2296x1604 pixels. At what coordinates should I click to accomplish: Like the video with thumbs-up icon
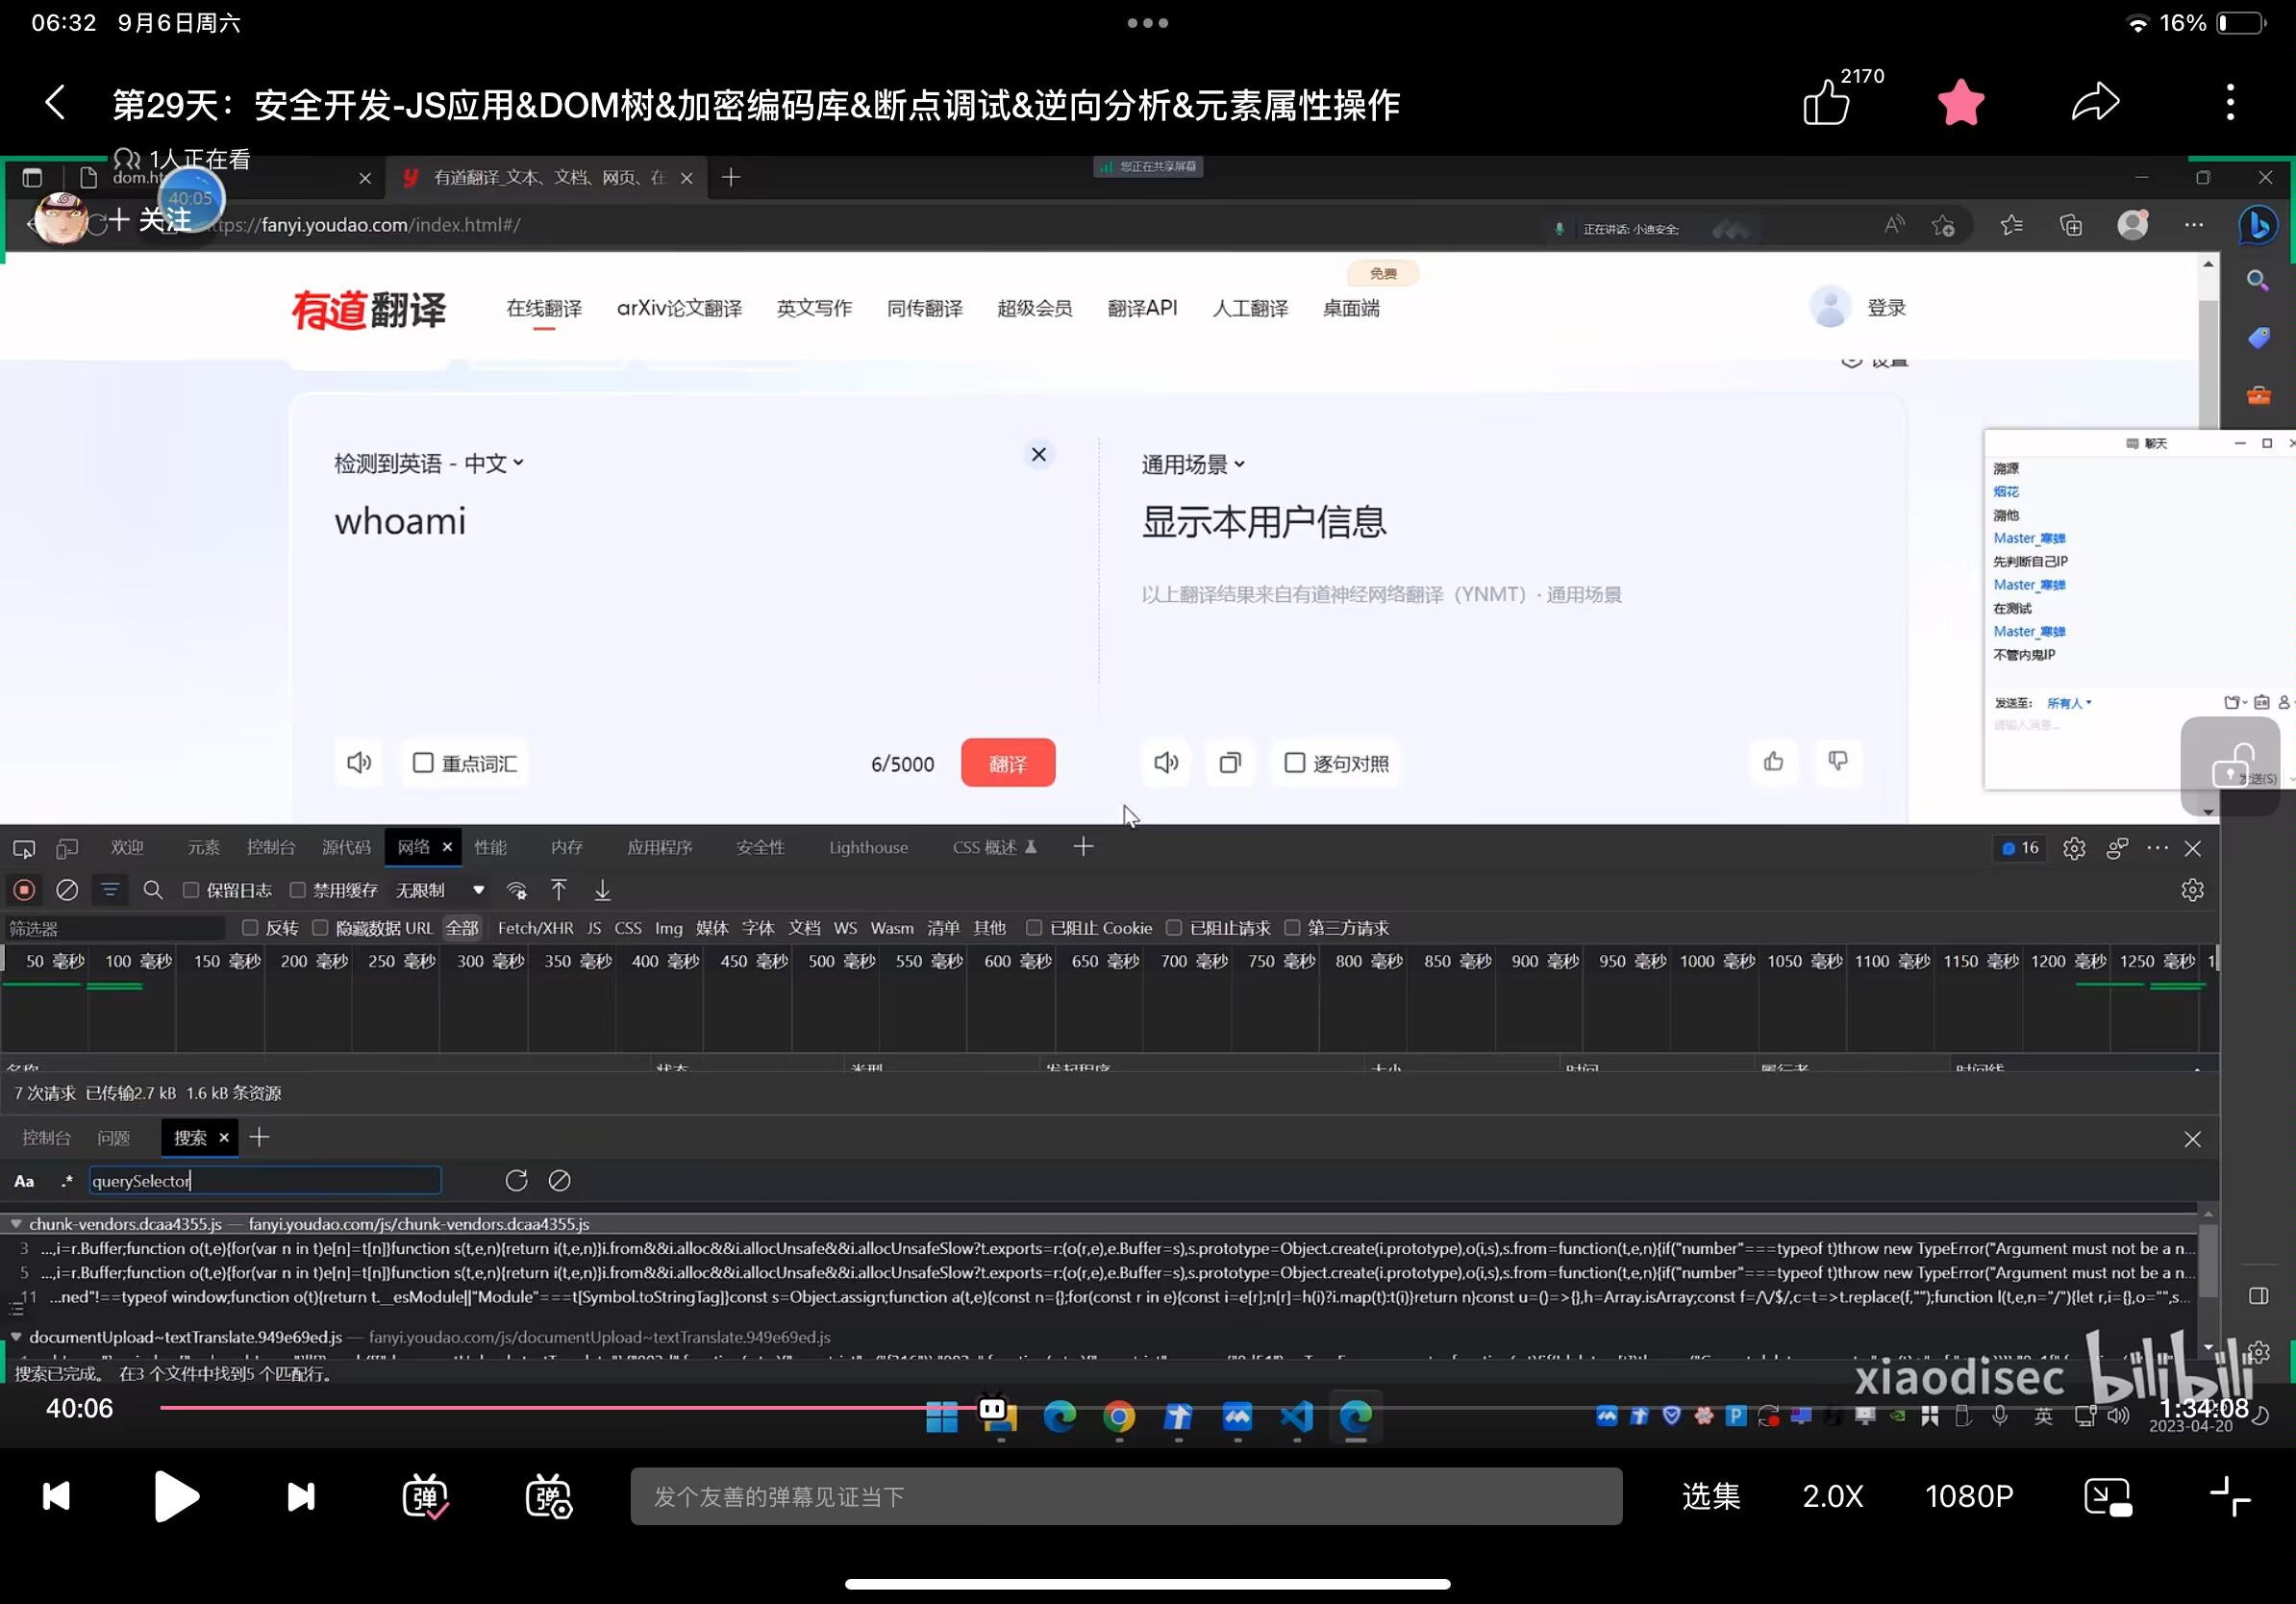tap(1826, 103)
